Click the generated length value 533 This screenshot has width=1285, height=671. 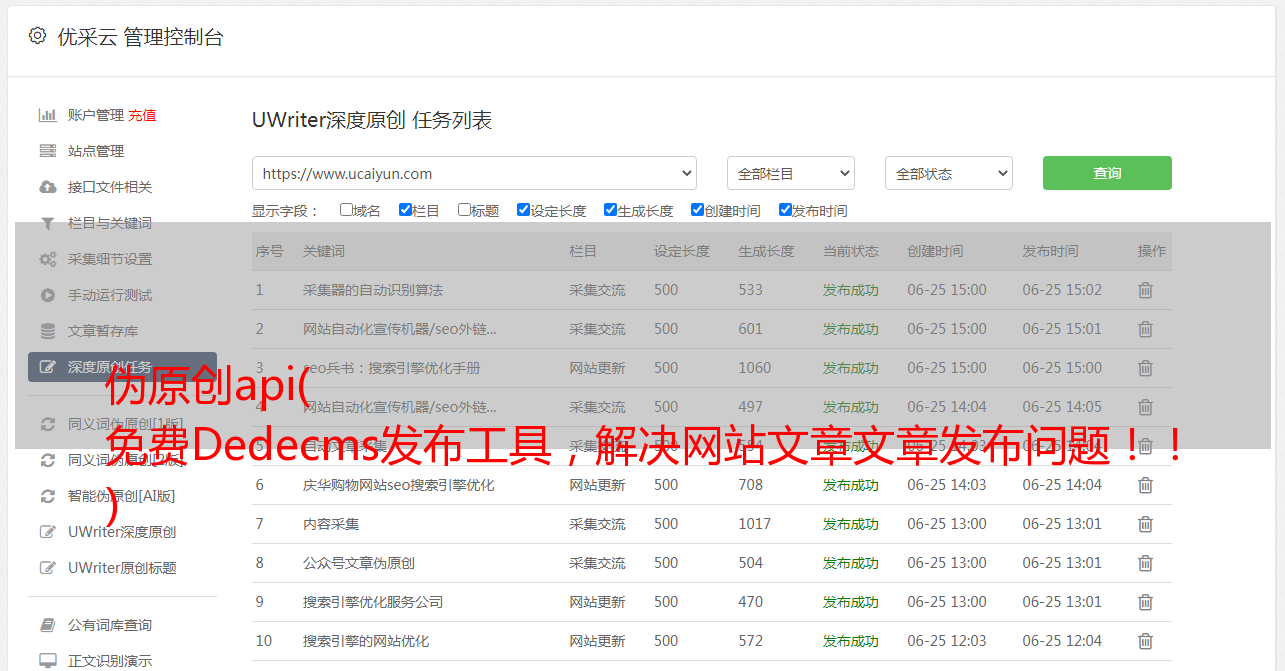[751, 290]
